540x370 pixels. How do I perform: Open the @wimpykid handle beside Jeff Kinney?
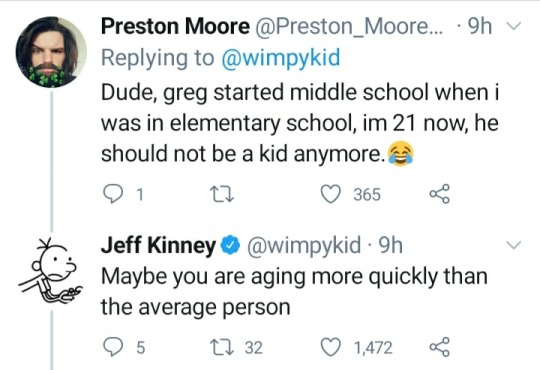coord(302,245)
